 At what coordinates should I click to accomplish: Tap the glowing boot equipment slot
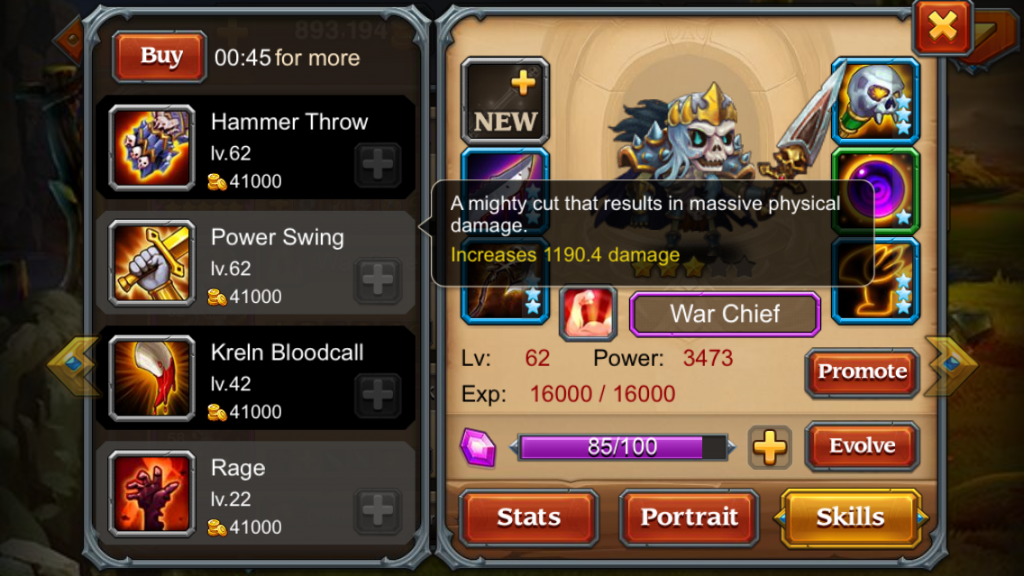[875, 281]
